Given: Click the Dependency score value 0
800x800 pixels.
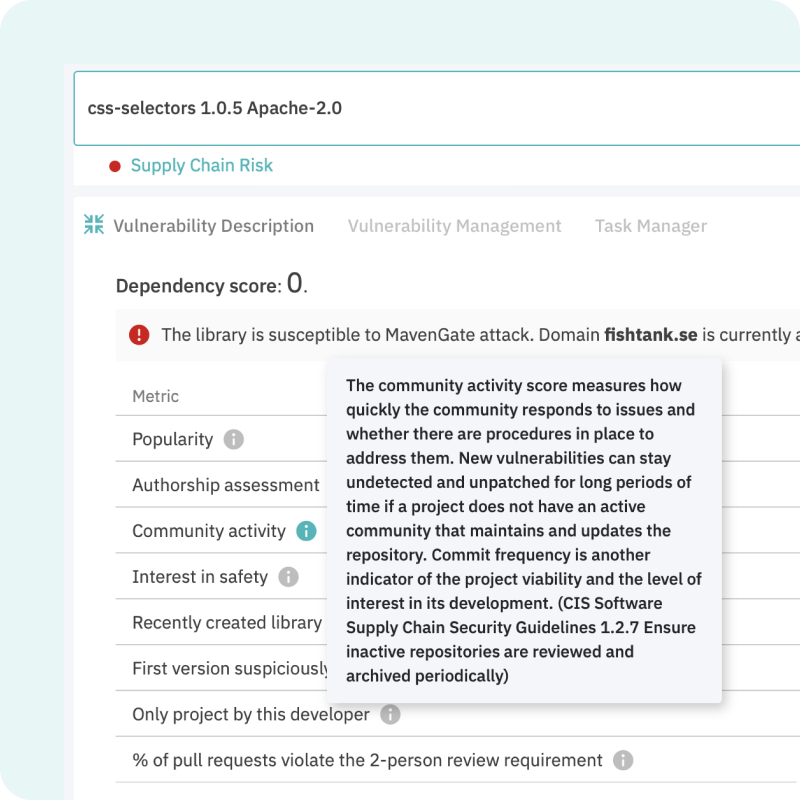Looking at the screenshot, I should pos(294,283).
